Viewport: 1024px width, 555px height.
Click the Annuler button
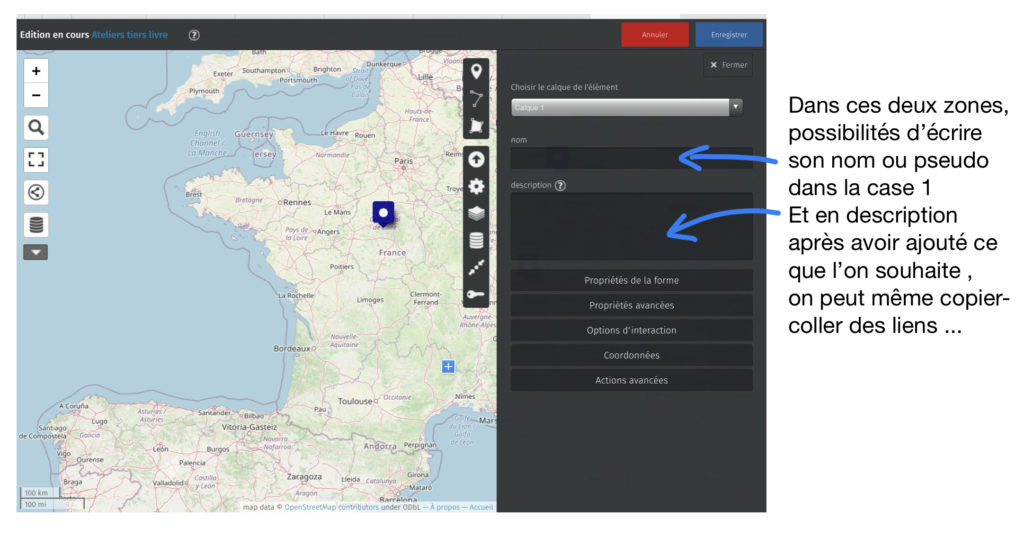coord(655,35)
